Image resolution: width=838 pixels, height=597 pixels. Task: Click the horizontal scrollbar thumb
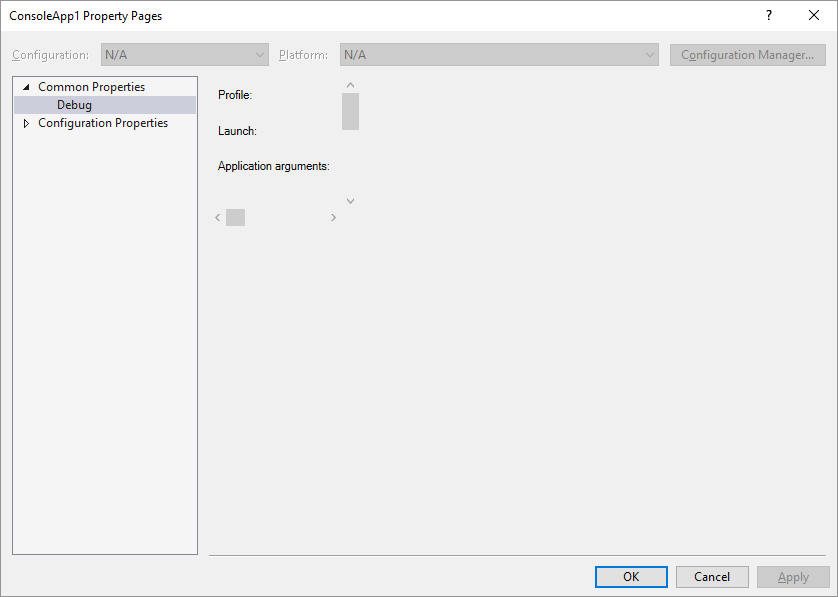click(236, 218)
